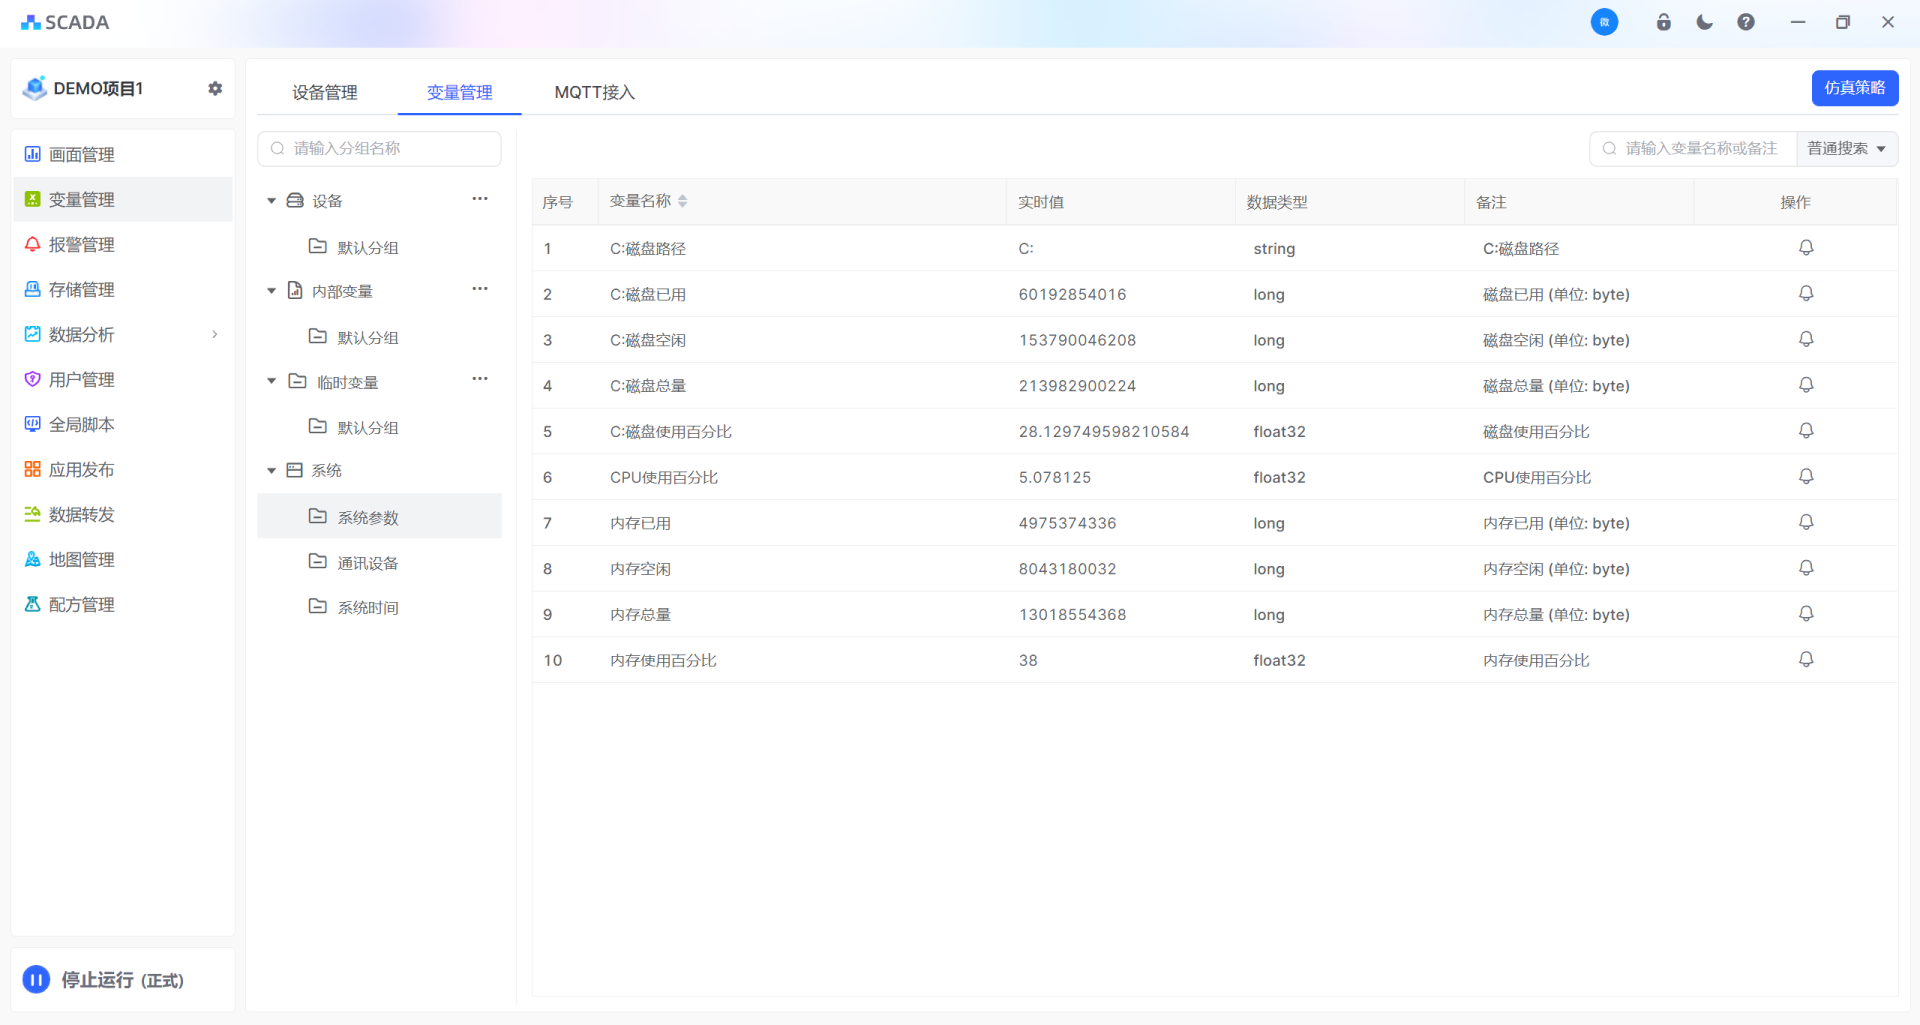1920x1025 pixels.
Task: Stop the running project using 停止运行
Action: (36, 980)
